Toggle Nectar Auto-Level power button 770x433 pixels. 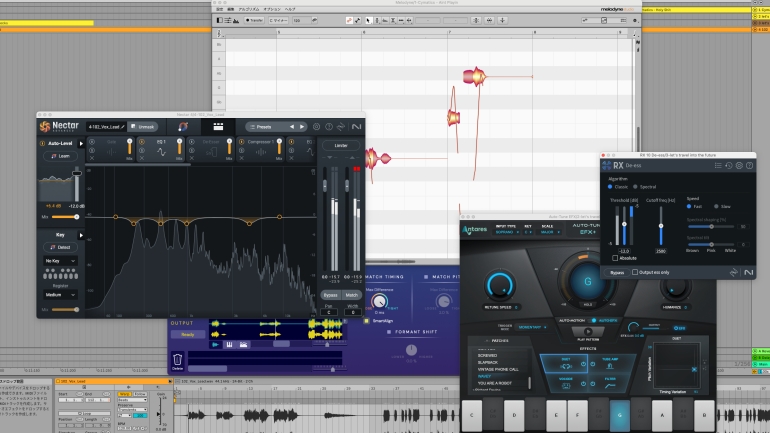(42, 143)
